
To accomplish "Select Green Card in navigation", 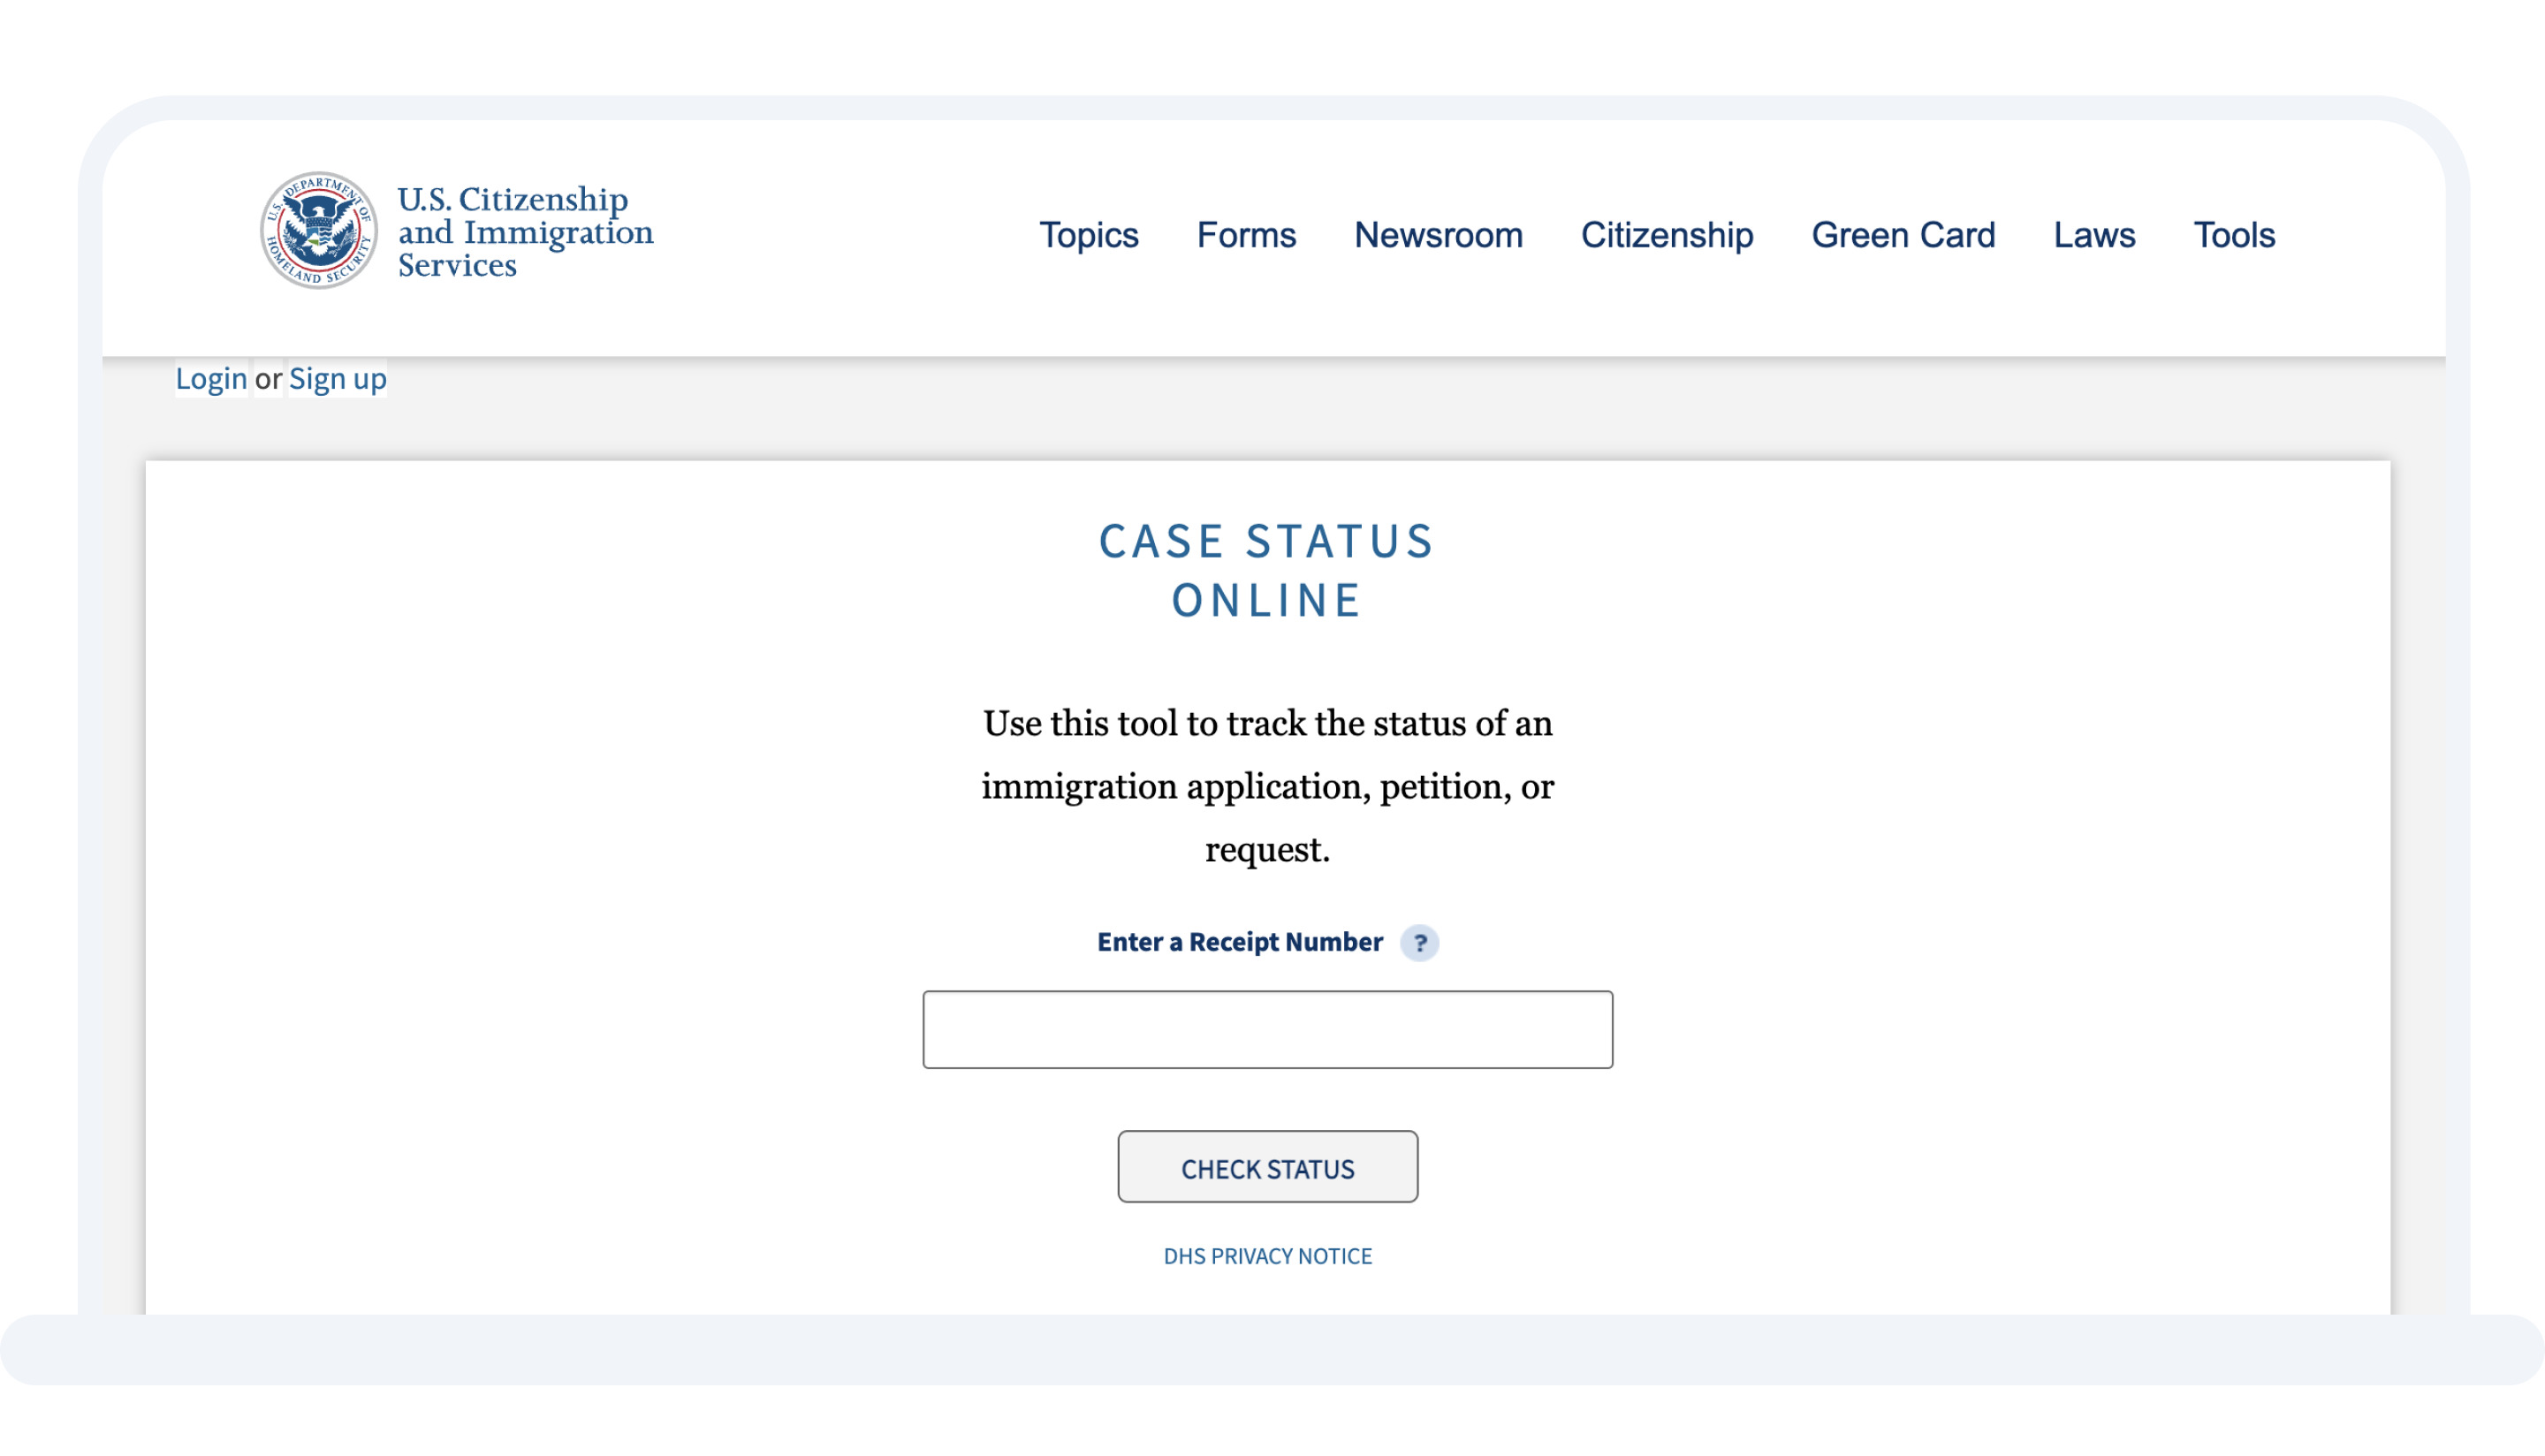I will coord(1903,235).
